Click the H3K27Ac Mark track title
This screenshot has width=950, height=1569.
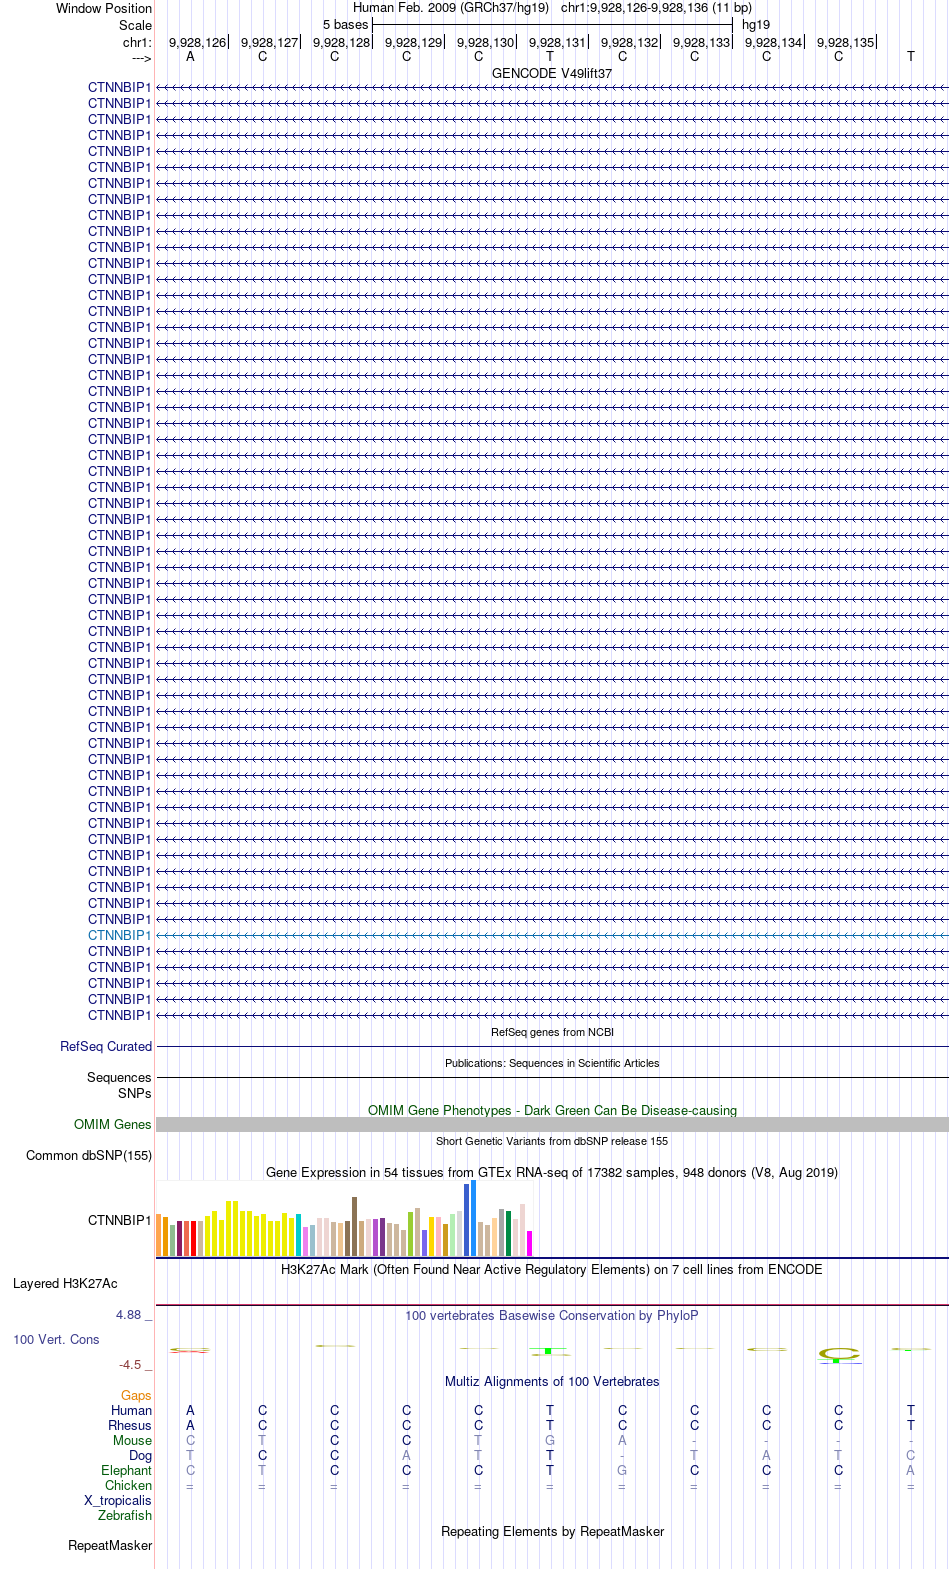[552, 1269]
